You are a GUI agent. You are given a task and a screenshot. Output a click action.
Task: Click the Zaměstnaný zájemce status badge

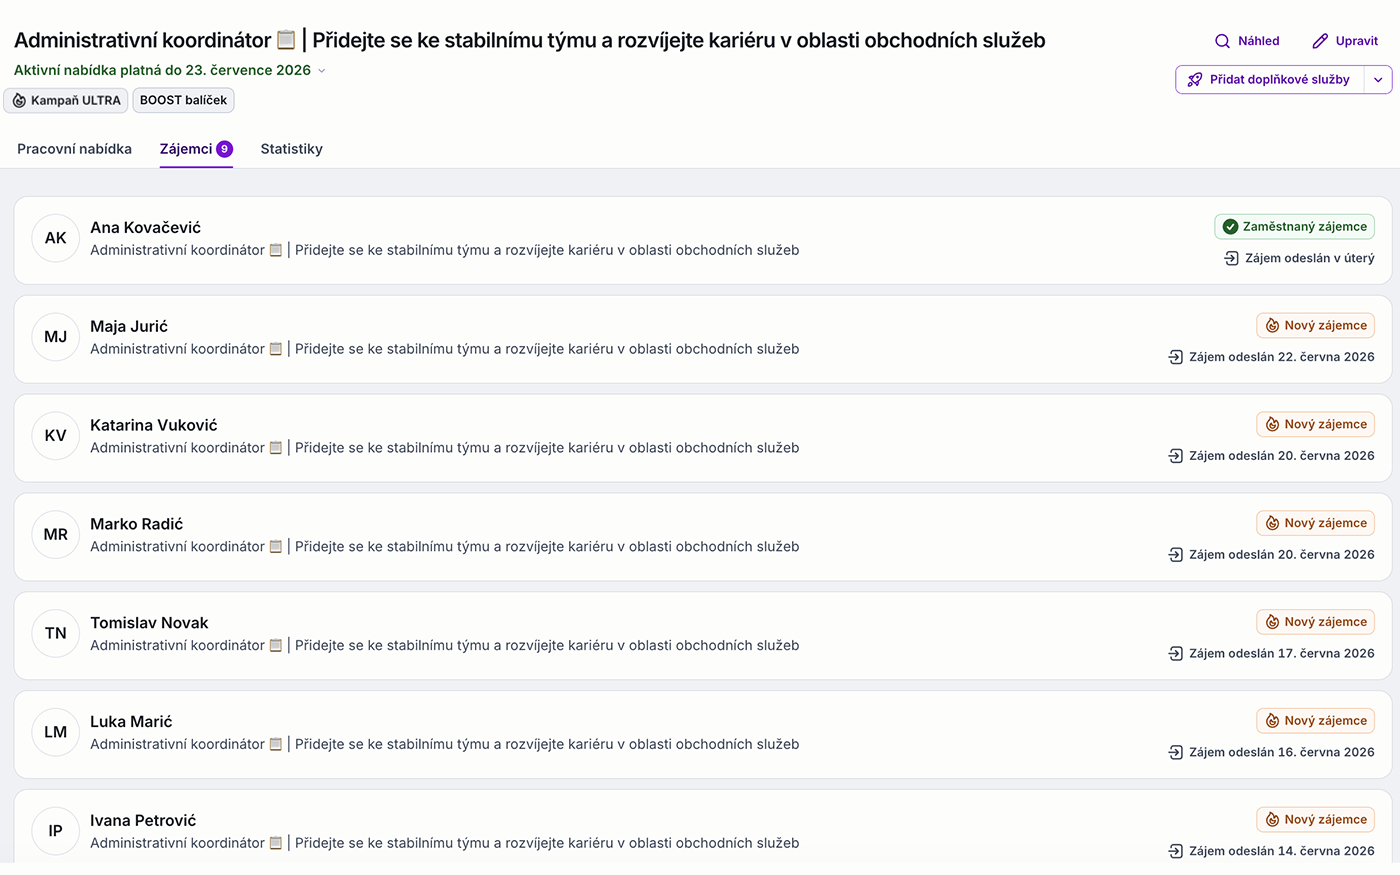1294,227
